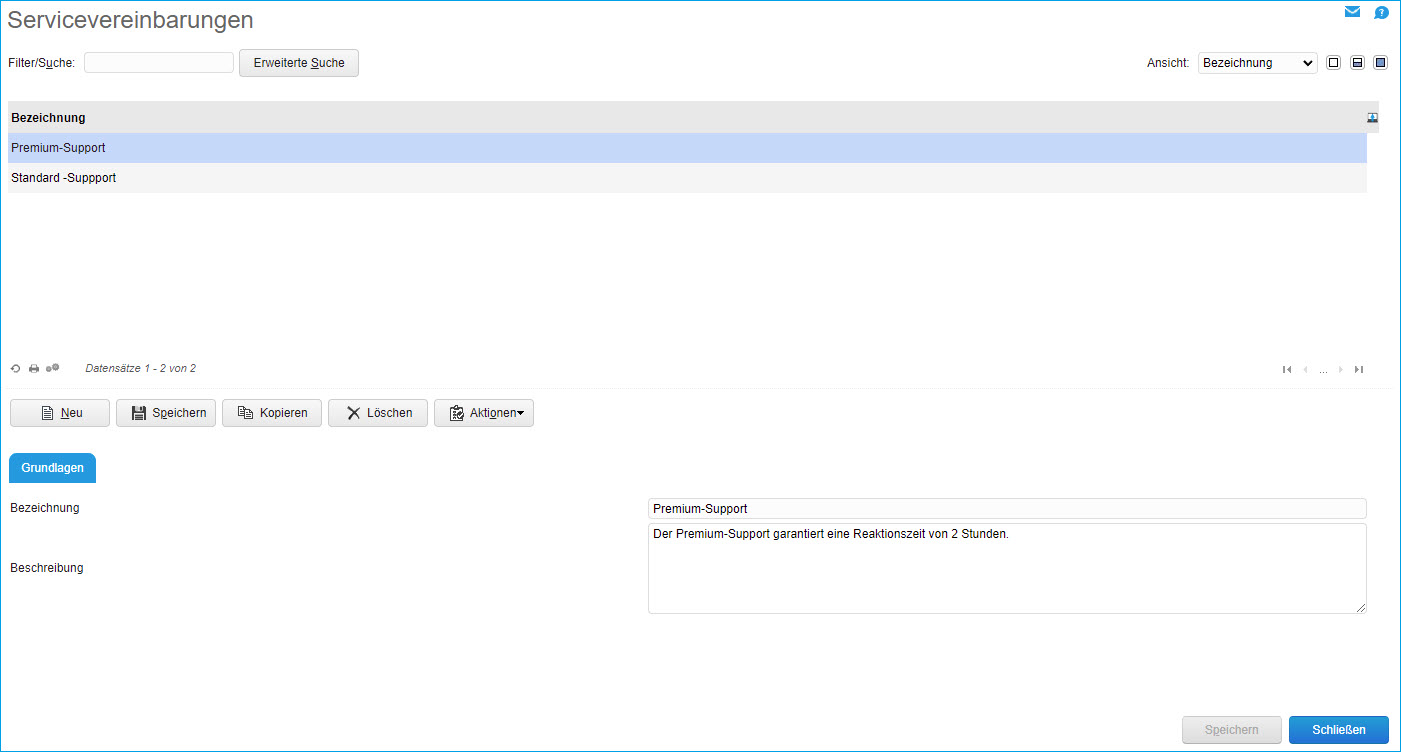The width and height of the screenshot is (1401, 752).
Task: Click the Beschreibung text area
Action: [1007, 568]
